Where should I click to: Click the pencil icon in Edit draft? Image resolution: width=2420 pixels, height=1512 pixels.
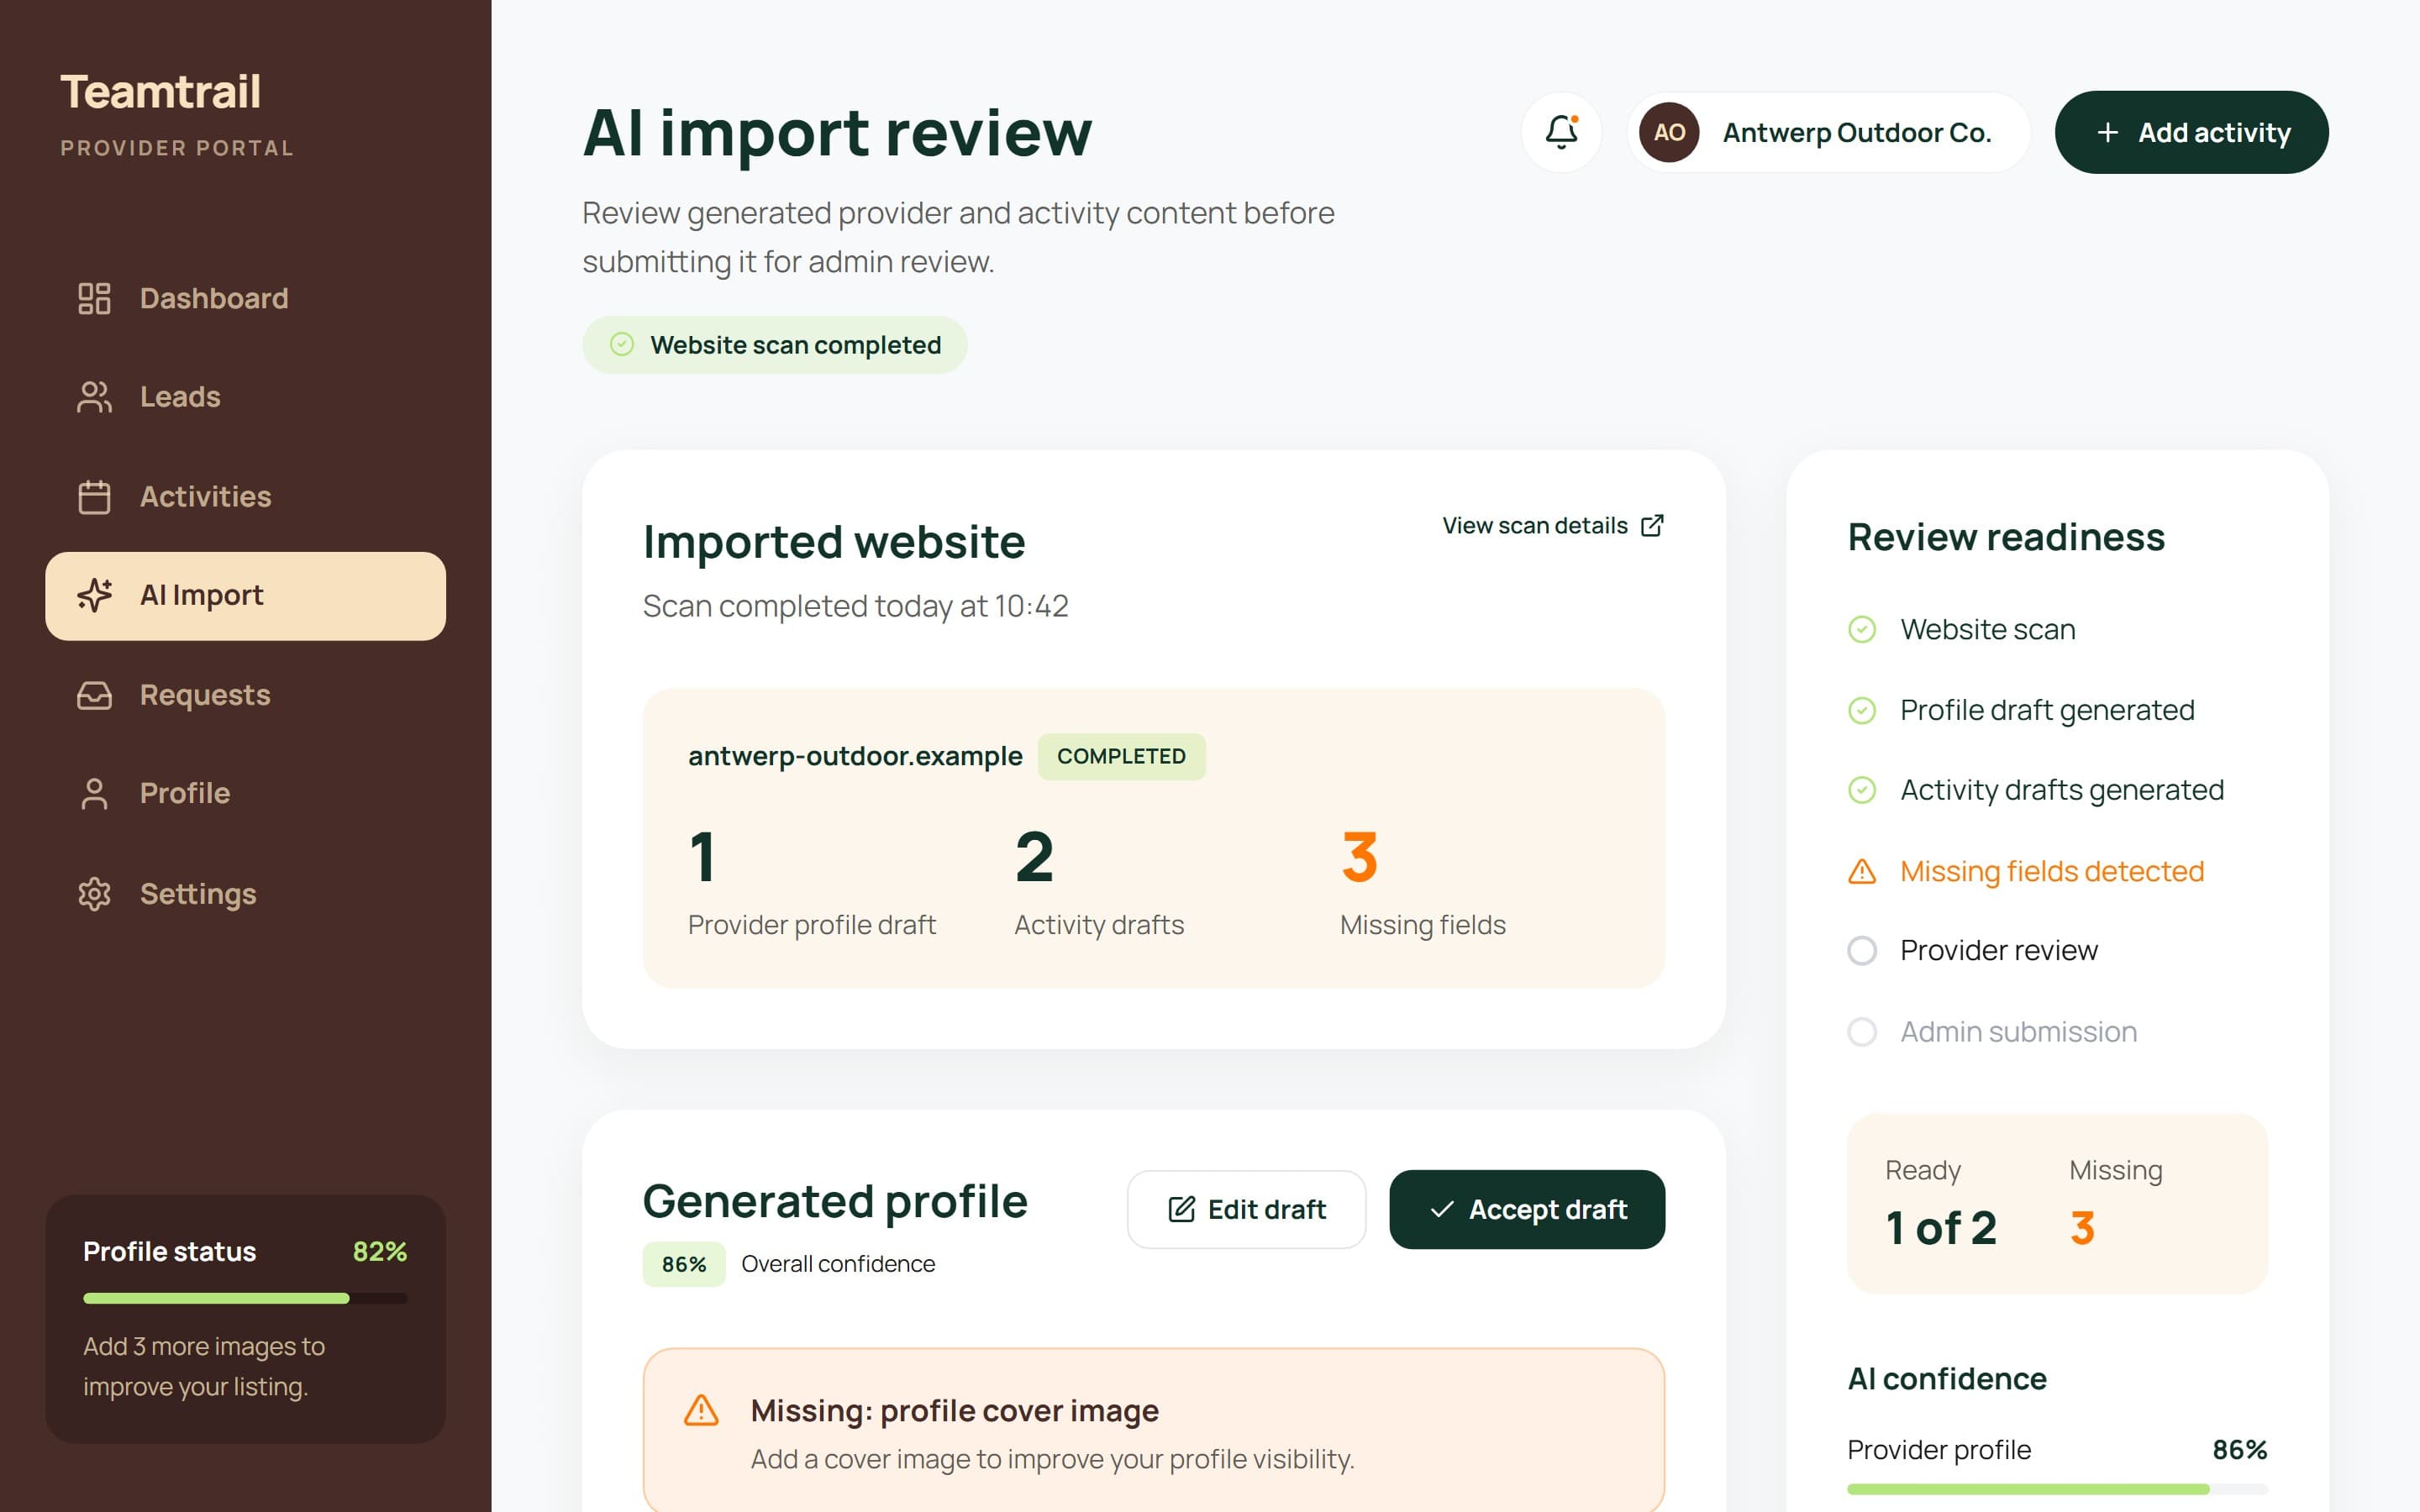(1181, 1209)
